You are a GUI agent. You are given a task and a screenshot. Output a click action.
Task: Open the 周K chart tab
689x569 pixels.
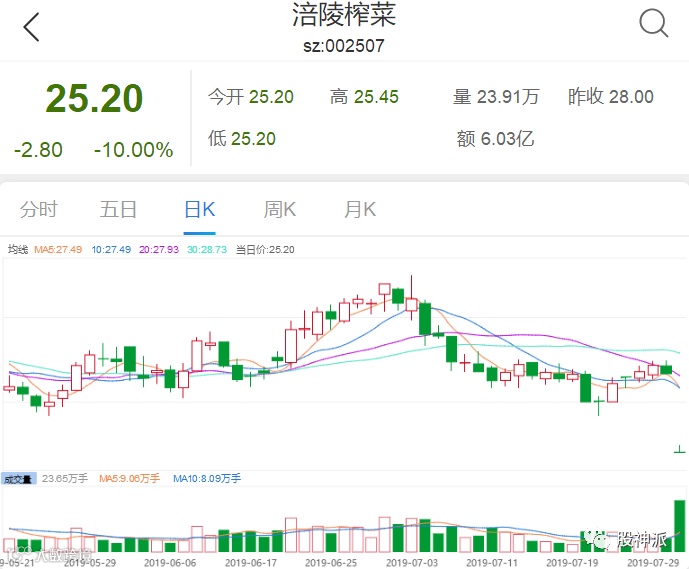coord(280,209)
